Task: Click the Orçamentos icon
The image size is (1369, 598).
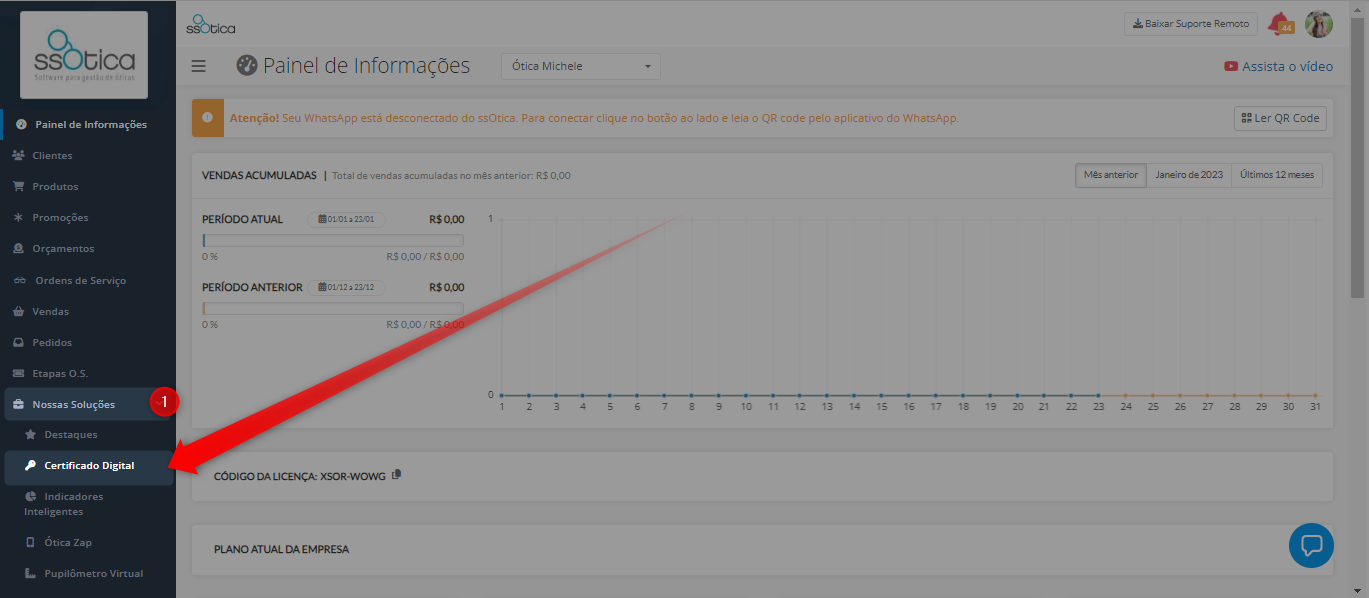Action: [18, 248]
